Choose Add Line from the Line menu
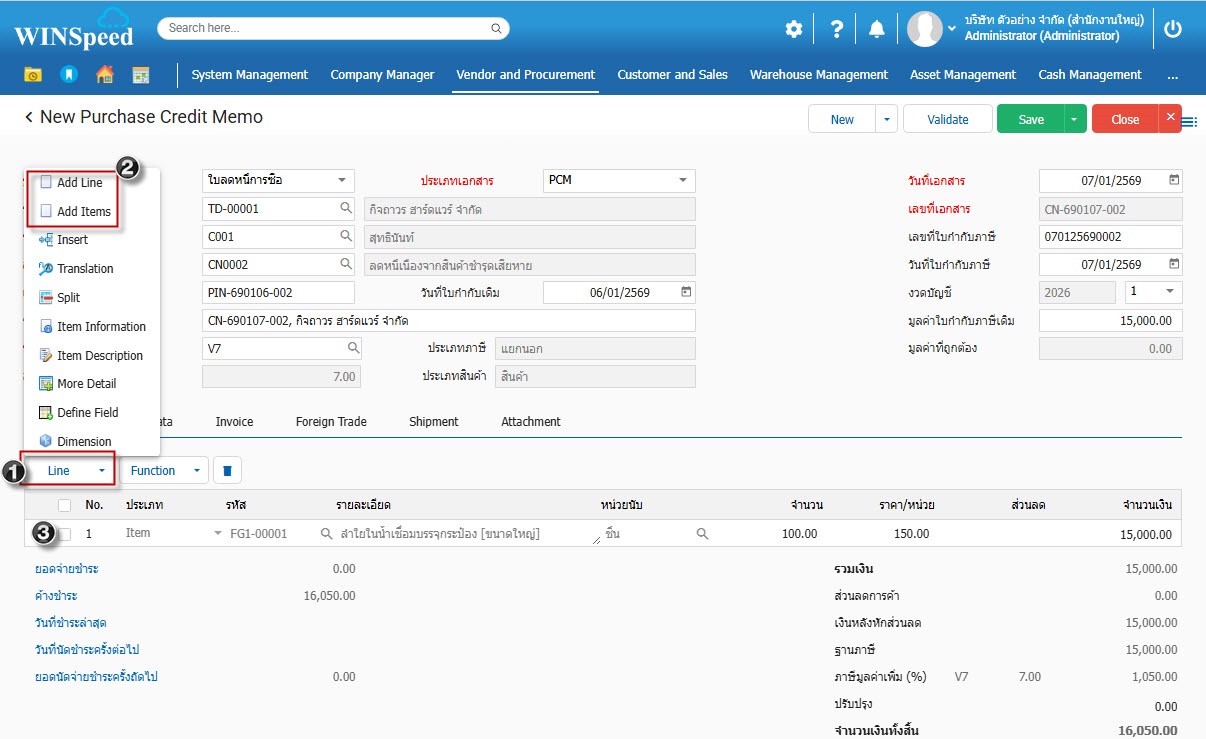1206x739 pixels. click(79, 183)
